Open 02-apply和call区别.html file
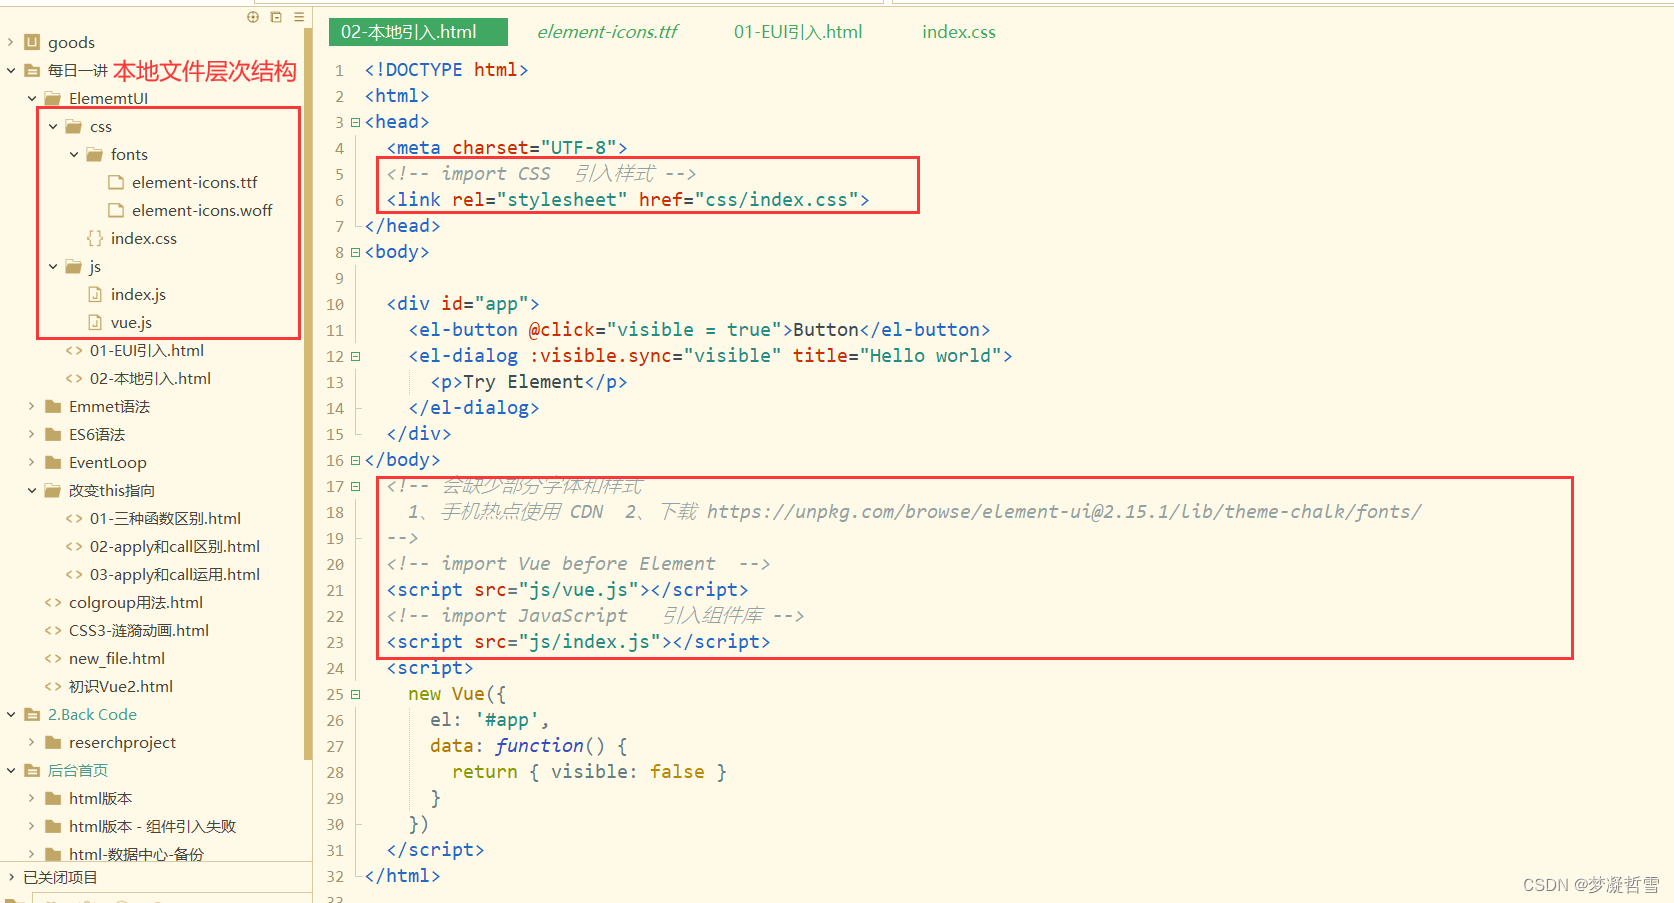Screen dimensions: 1674x903 [175, 546]
